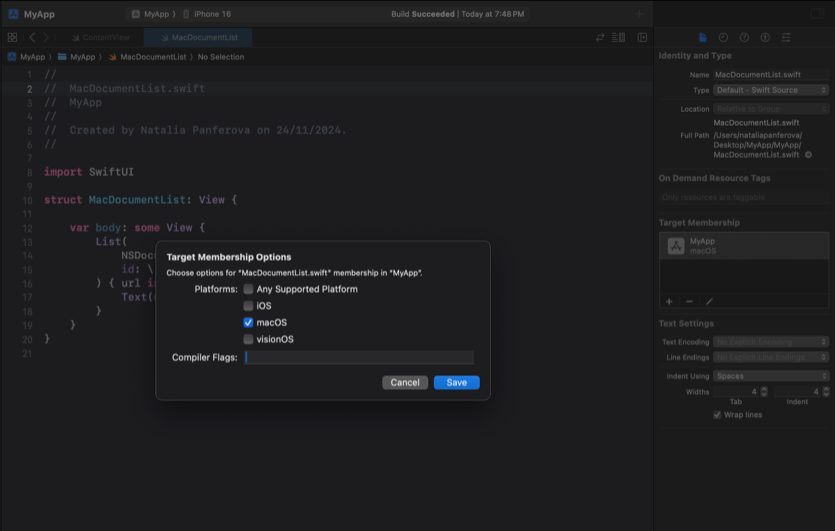Click the Build Succeeded status text
The height and width of the screenshot is (531, 835).
pyautogui.click(x=423, y=14)
